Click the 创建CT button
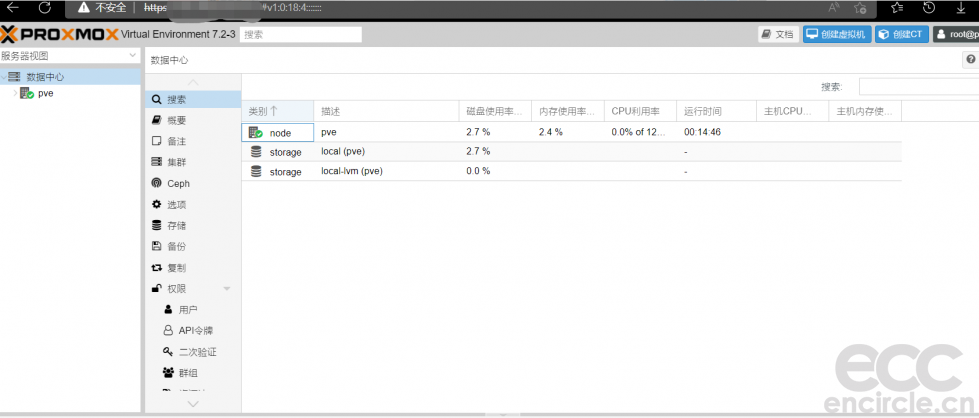The height and width of the screenshot is (418, 979). click(902, 34)
